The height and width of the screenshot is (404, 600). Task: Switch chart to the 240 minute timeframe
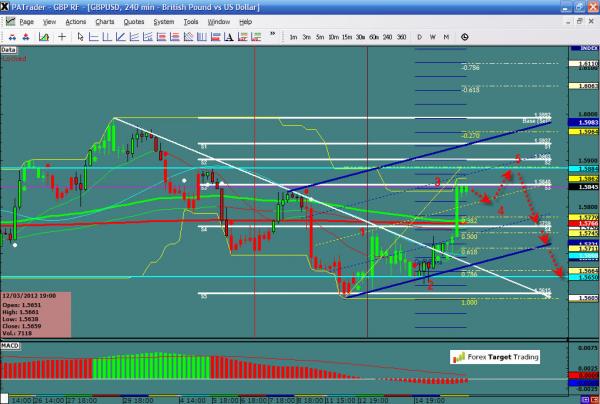(x=386, y=37)
